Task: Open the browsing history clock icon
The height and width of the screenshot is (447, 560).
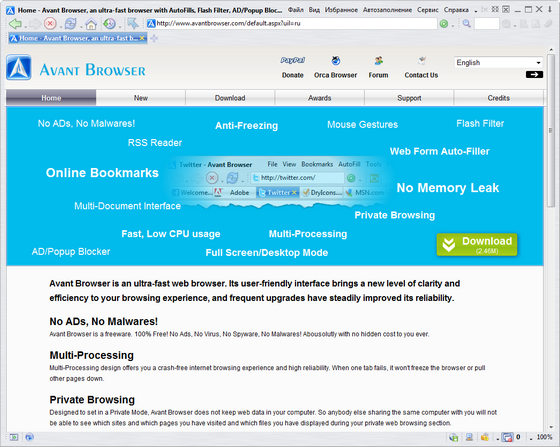Action: pos(109,24)
